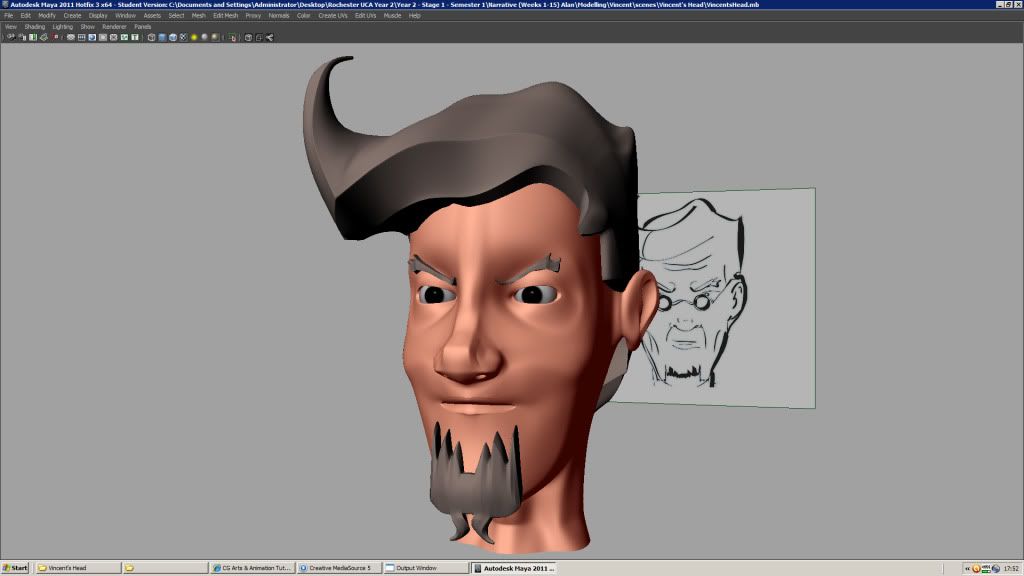Image resolution: width=1024 pixels, height=576 pixels.
Task: Open the panel Lighting menu
Action: pyautogui.click(x=63, y=27)
